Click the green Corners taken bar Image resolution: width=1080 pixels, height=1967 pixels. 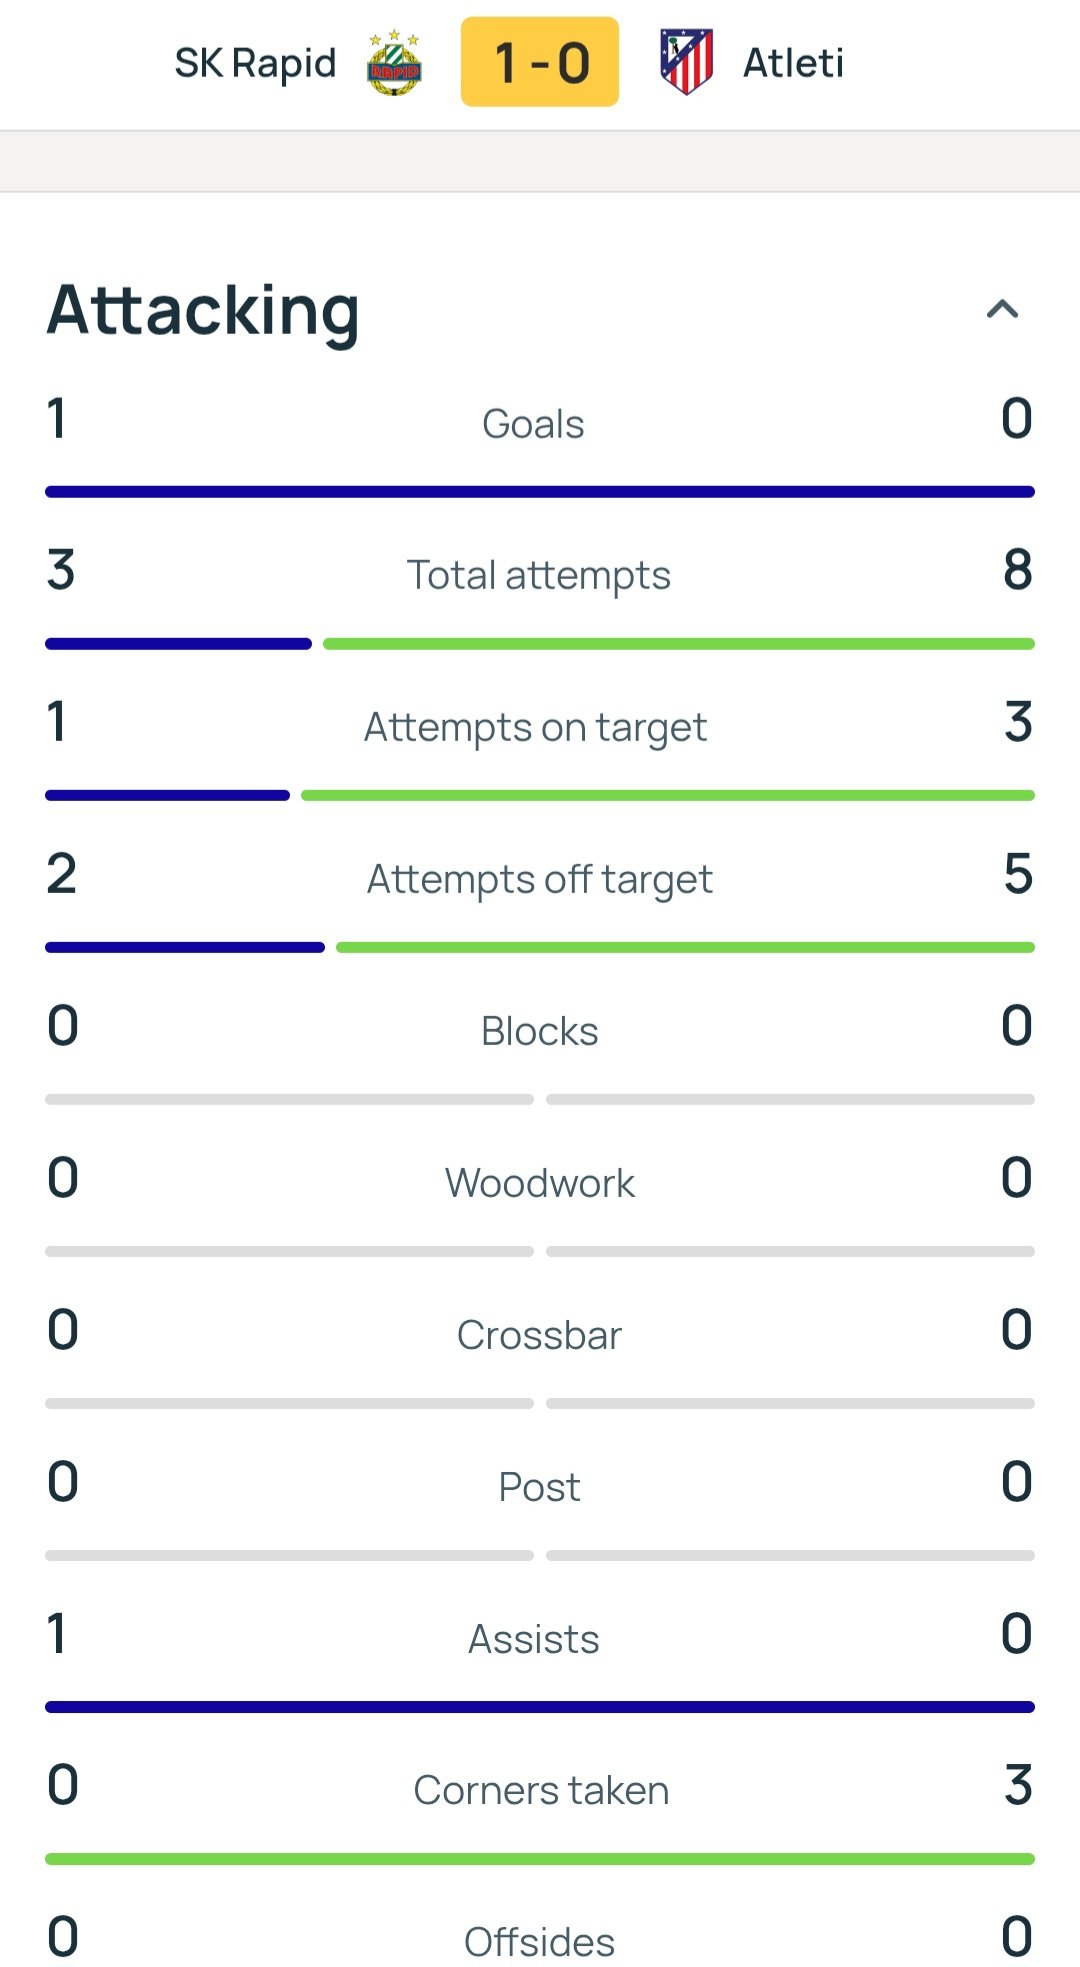click(540, 1859)
